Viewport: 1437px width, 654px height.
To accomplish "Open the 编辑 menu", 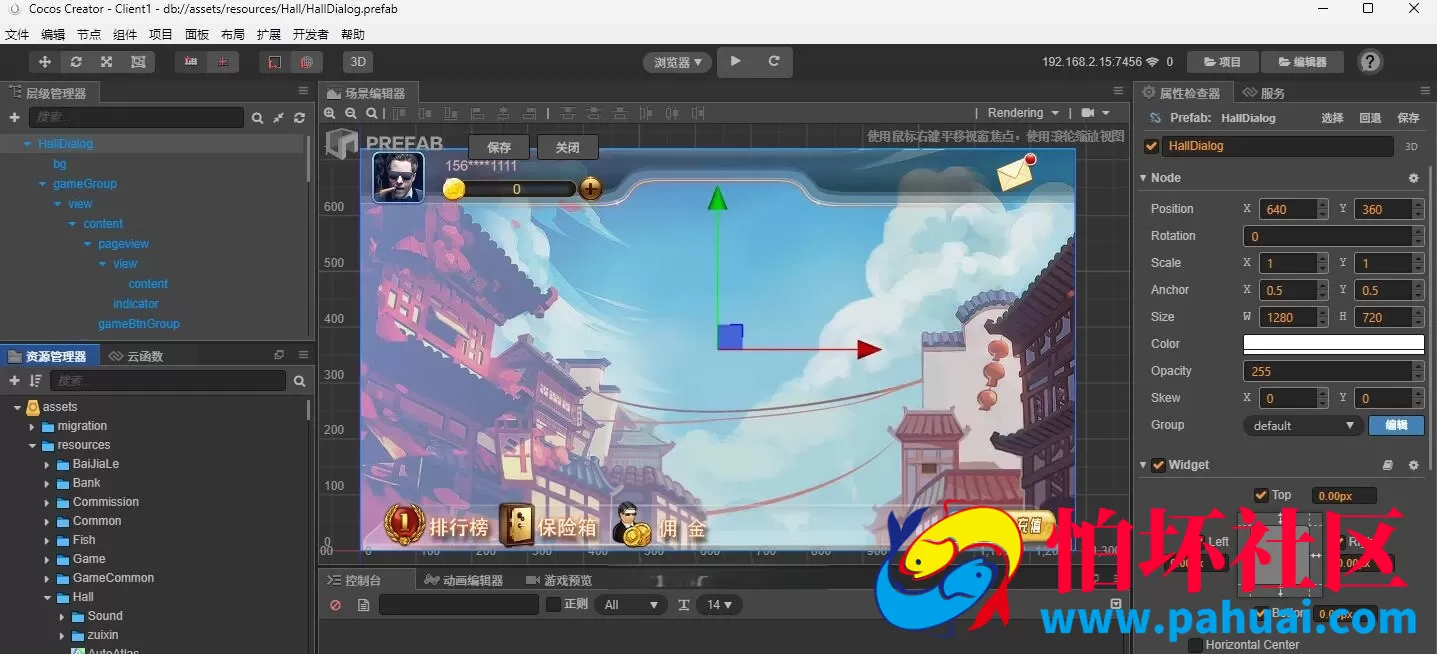I will [x=53, y=34].
